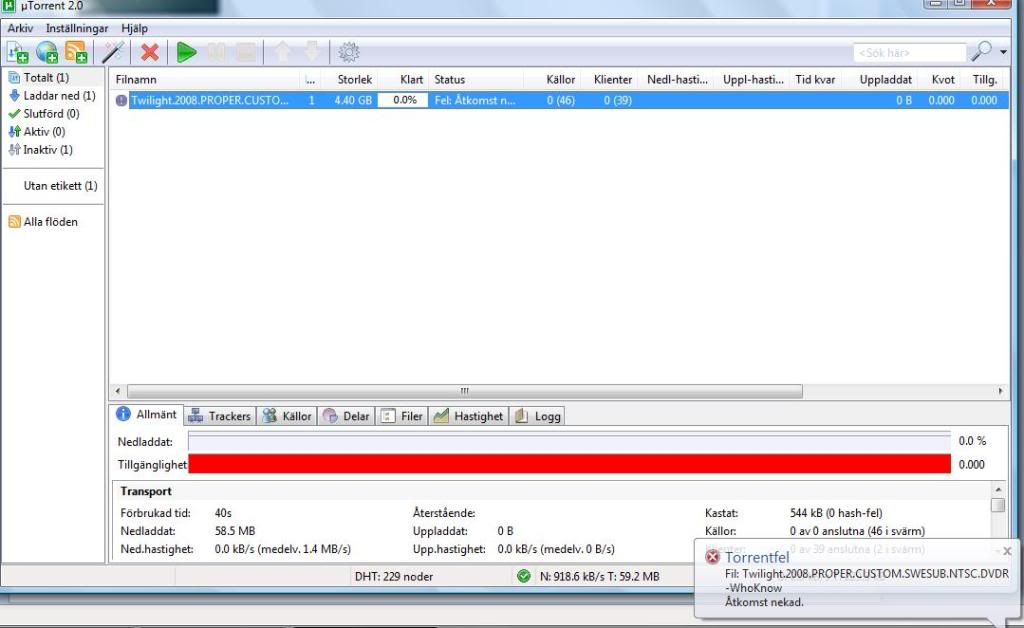
Task: Expand the search provider dropdown arrow
Action: [x=1003, y=52]
